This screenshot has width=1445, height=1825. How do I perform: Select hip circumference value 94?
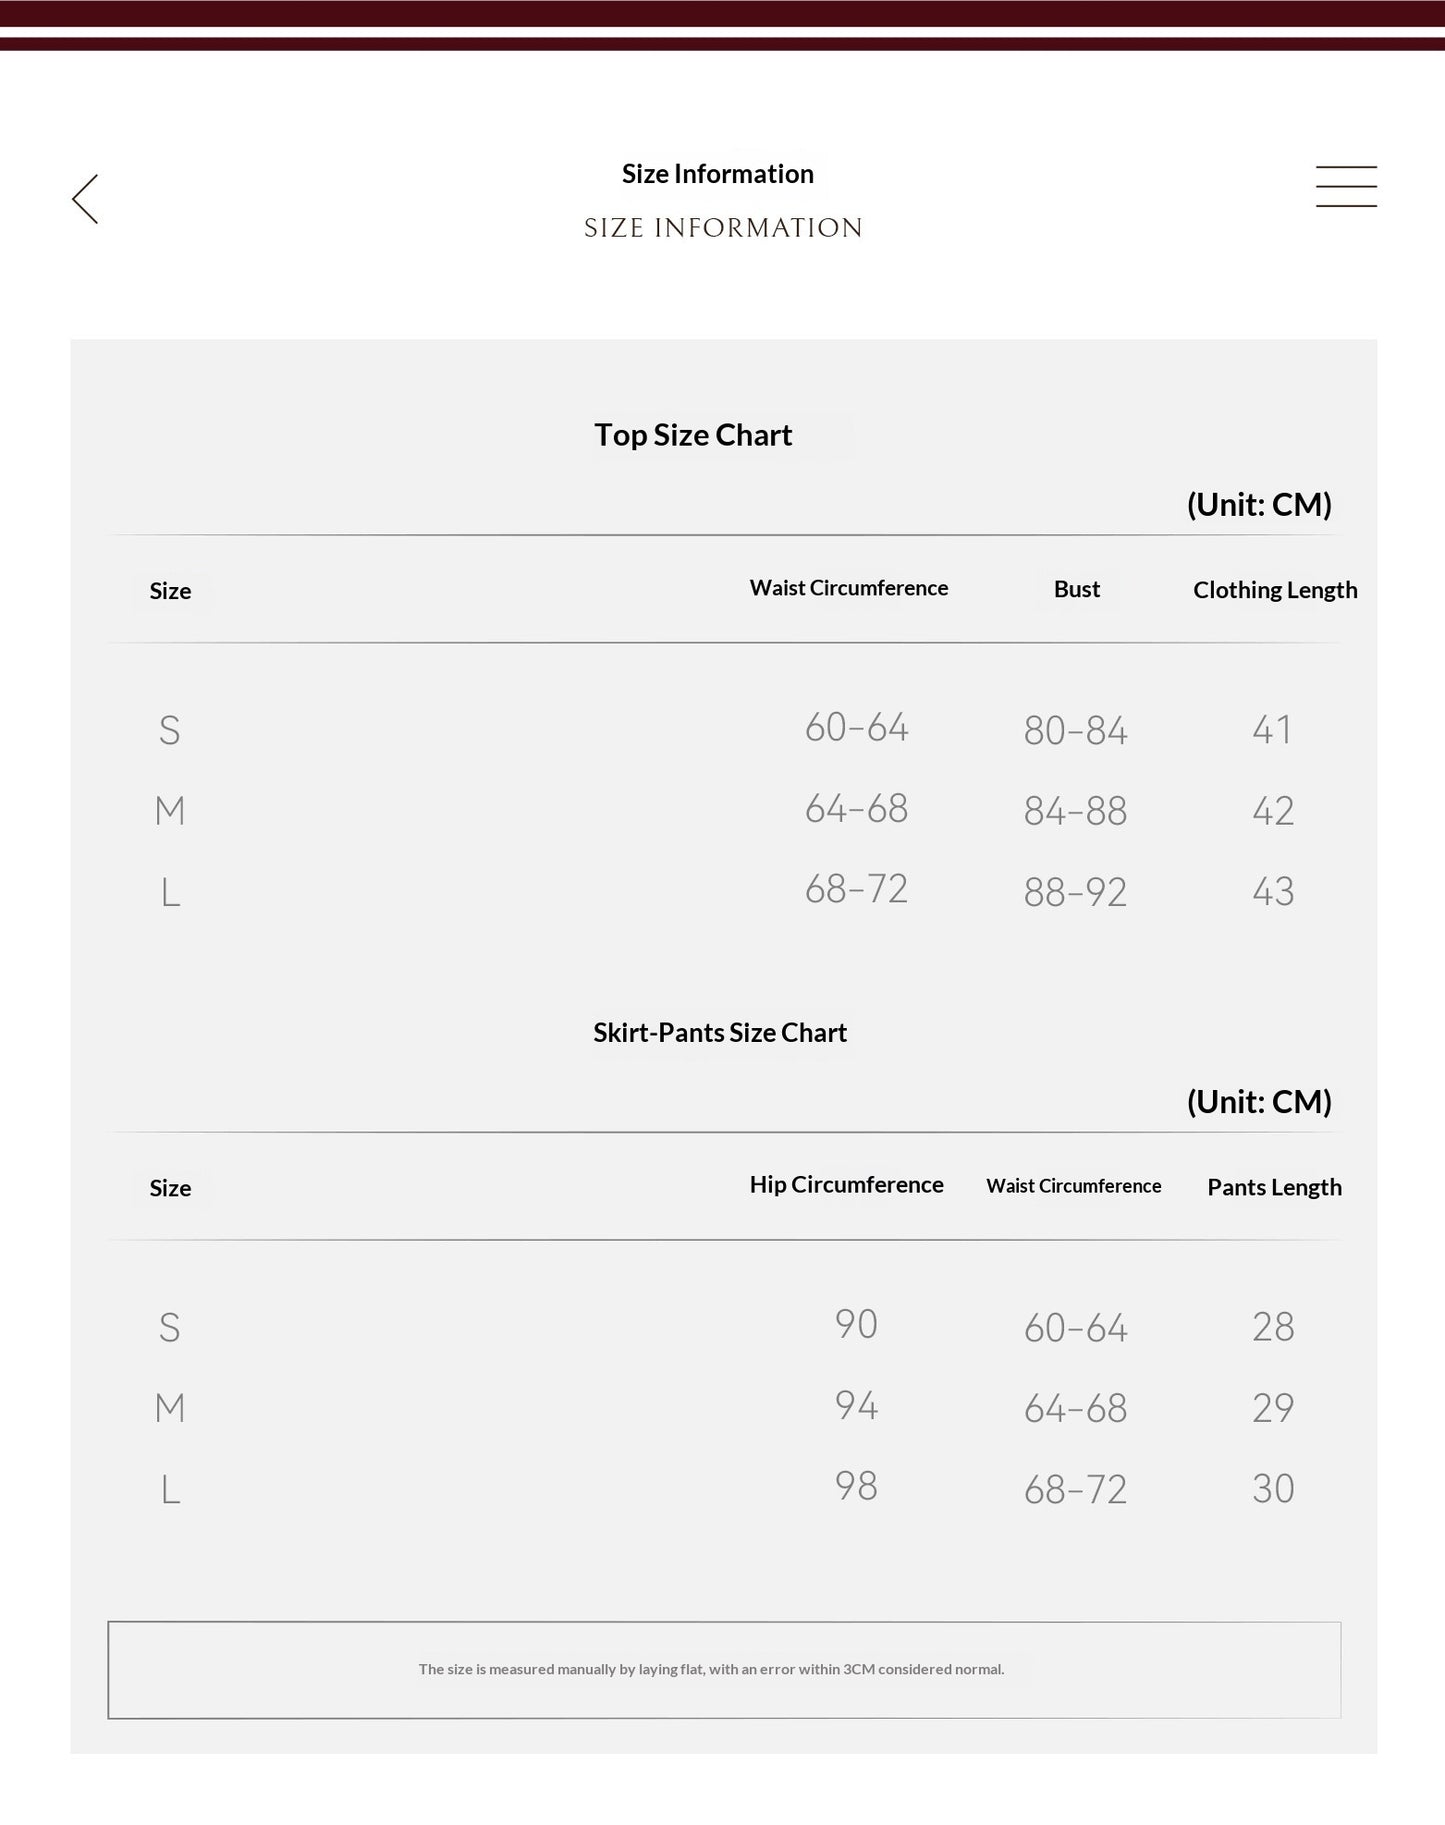(857, 1406)
